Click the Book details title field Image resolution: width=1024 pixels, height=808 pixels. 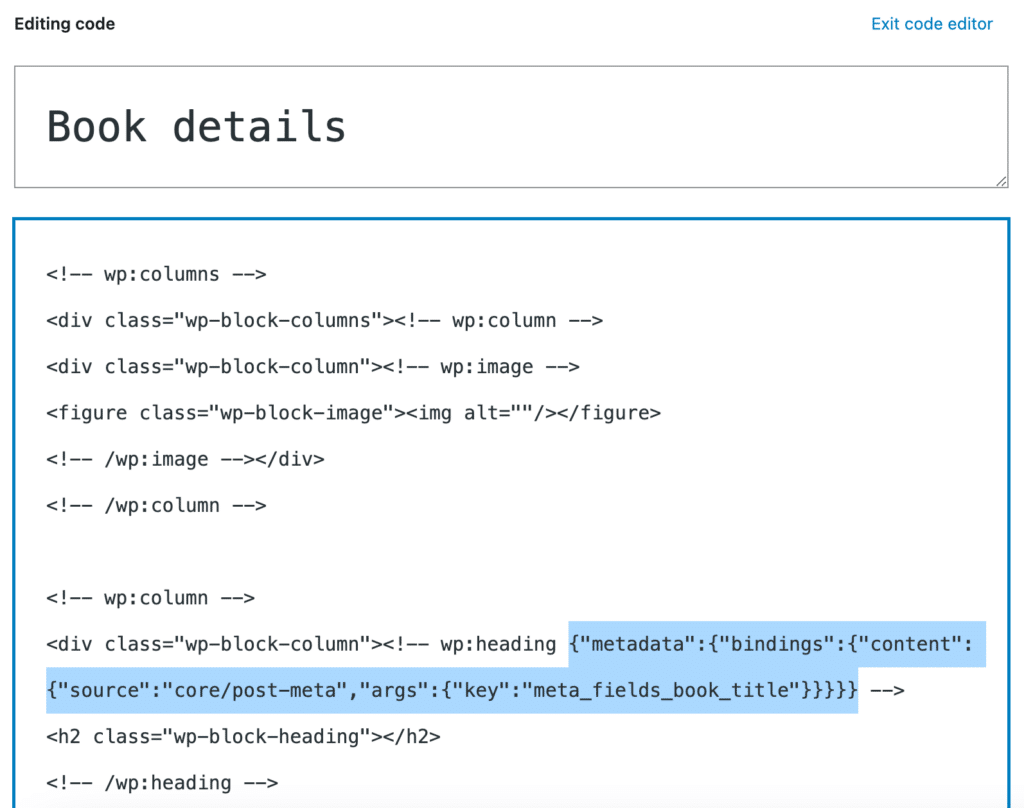(x=196, y=126)
